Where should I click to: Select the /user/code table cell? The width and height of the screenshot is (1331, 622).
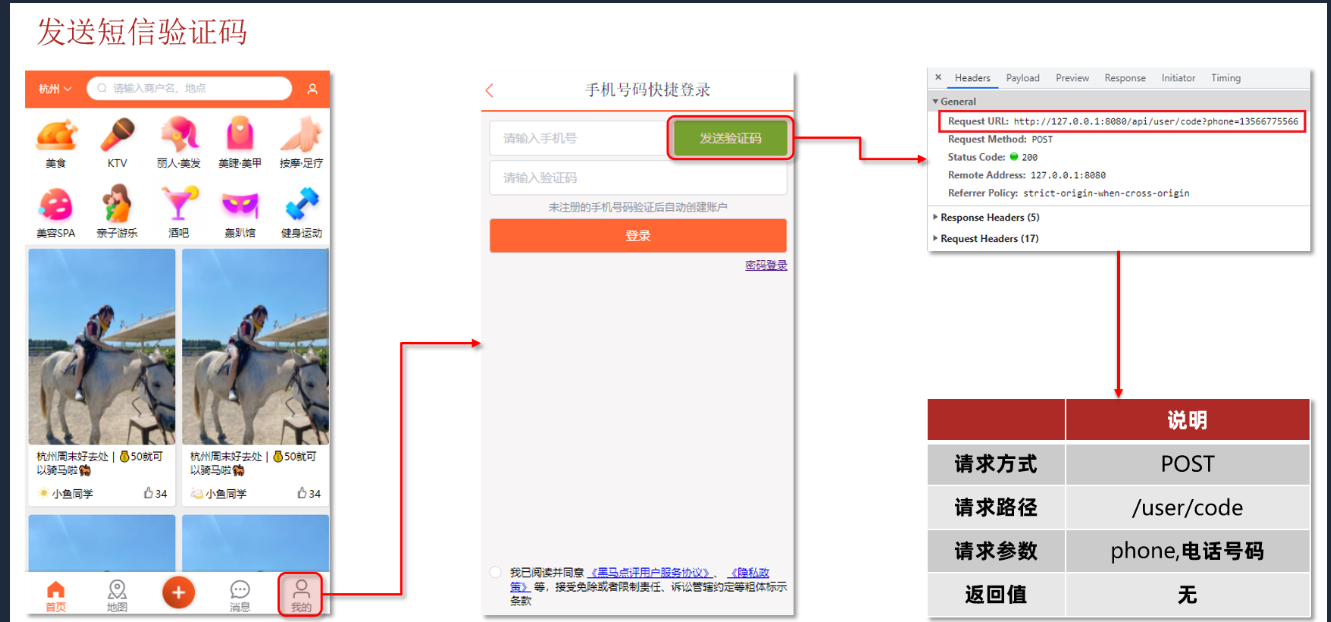click(x=1187, y=508)
